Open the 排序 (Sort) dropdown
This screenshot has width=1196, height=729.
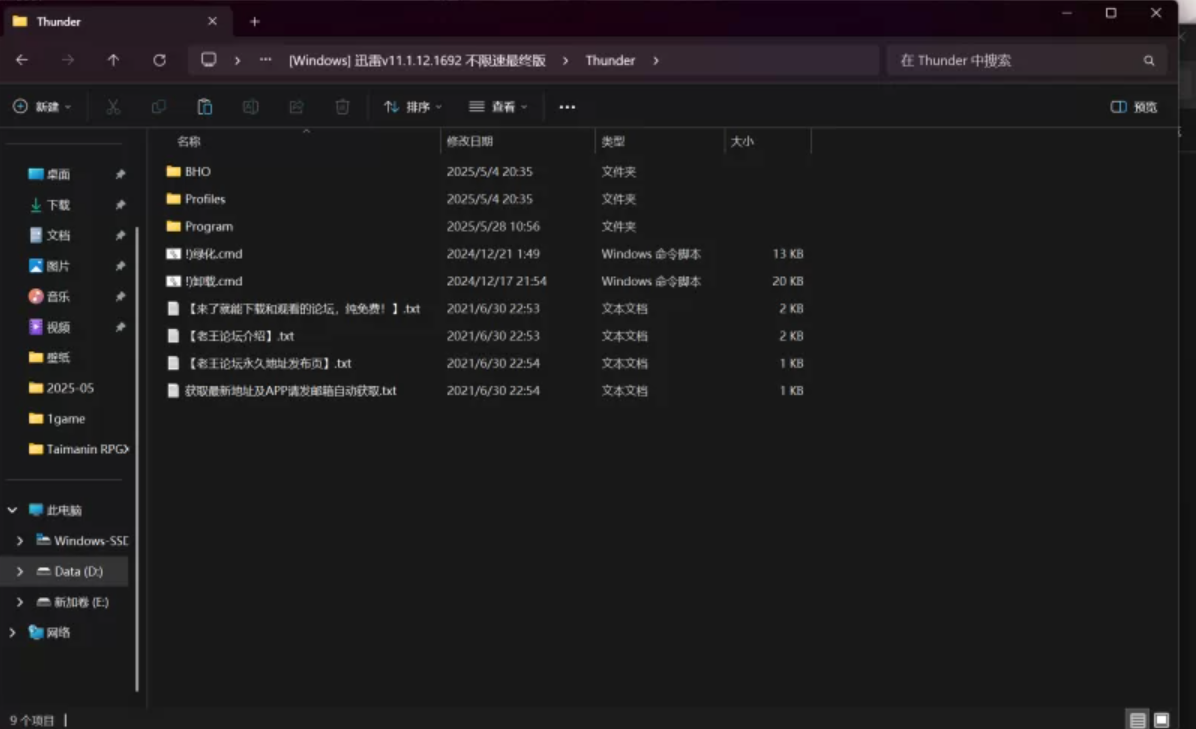tap(413, 107)
